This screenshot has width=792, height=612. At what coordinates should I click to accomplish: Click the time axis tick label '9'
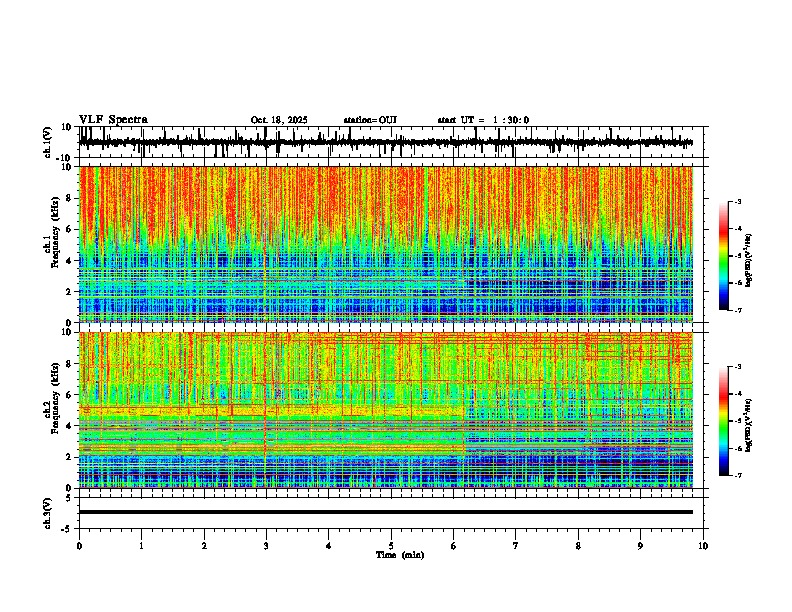point(640,546)
